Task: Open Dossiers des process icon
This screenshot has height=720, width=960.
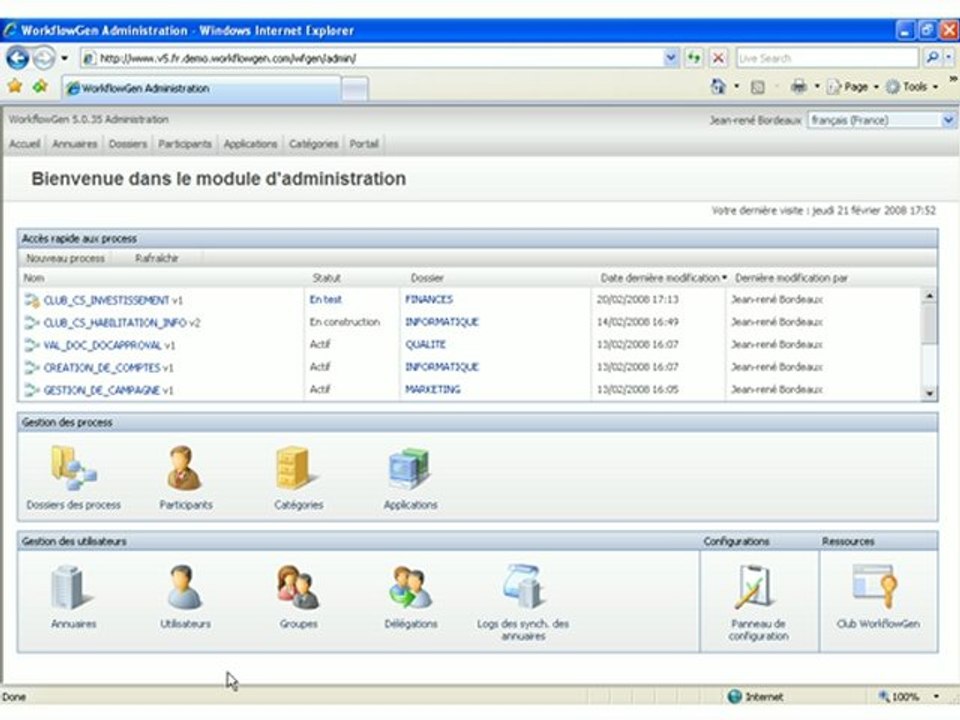Action: [73, 469]
